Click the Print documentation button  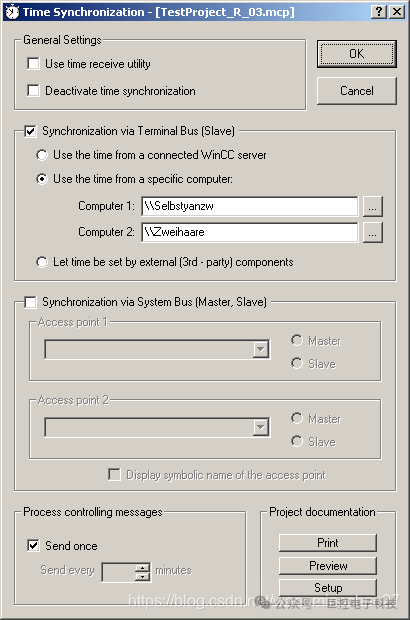pyautogui.click(x=328, y=543)
